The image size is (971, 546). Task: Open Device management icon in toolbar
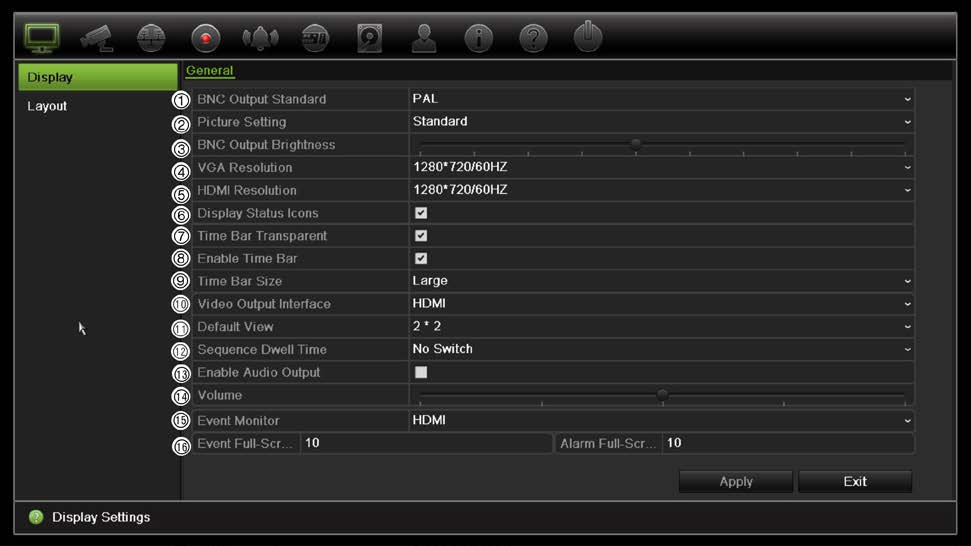tap(315, 38)
